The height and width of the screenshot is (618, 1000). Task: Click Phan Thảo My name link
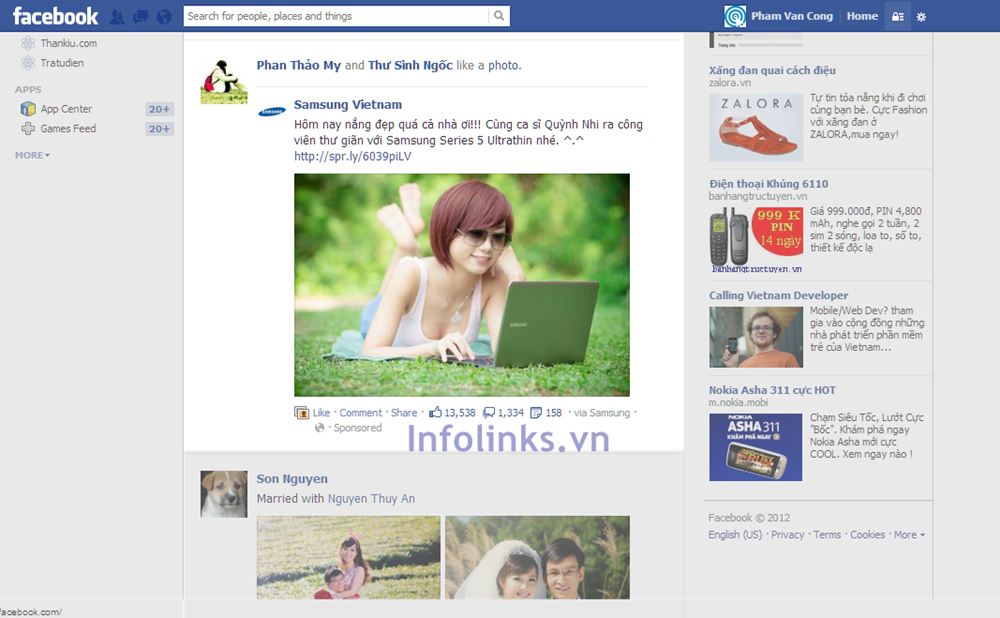point(298,65)
